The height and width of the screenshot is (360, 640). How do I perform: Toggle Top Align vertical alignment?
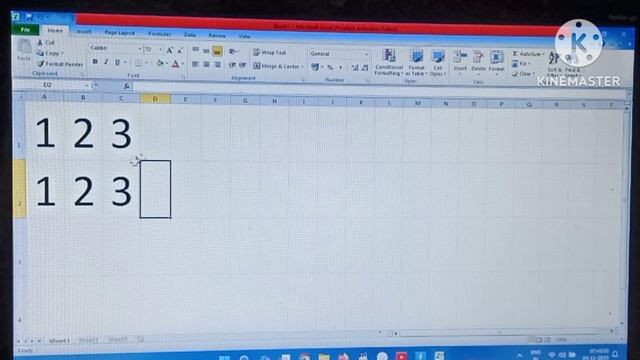(x=196, y=50)
